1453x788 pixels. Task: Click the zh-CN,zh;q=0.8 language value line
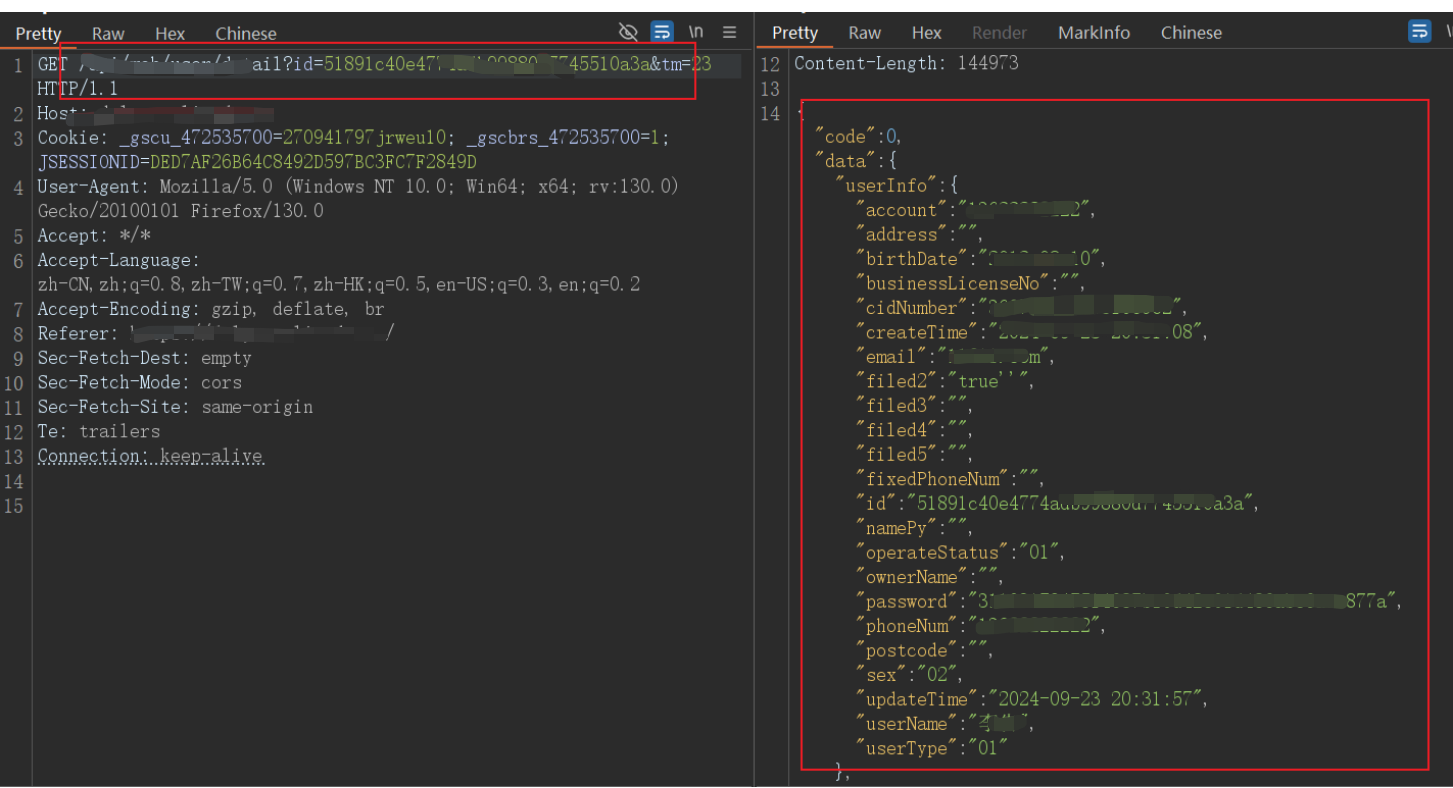tap(338, 284)
